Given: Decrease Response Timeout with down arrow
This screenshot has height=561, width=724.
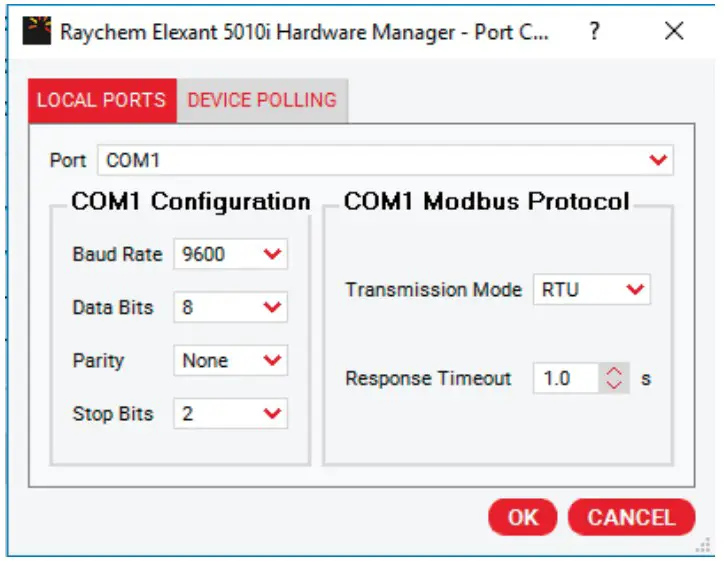Looking at the screenshot, I should (x=615, y=386).
